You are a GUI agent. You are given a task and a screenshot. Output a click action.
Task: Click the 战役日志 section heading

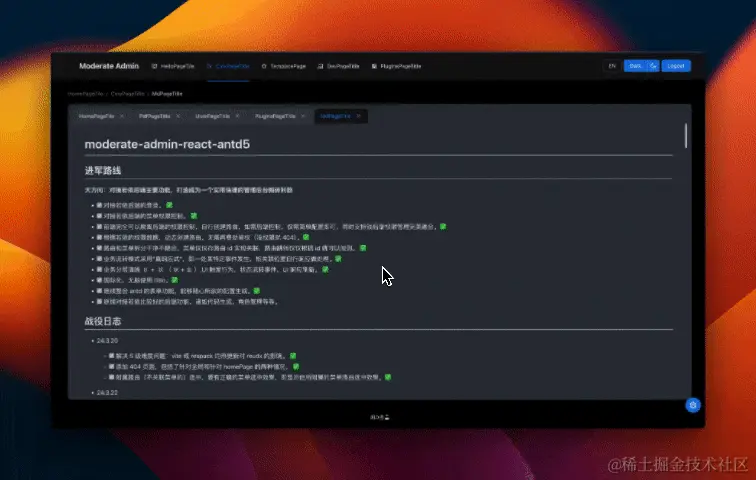click(103, 321)
